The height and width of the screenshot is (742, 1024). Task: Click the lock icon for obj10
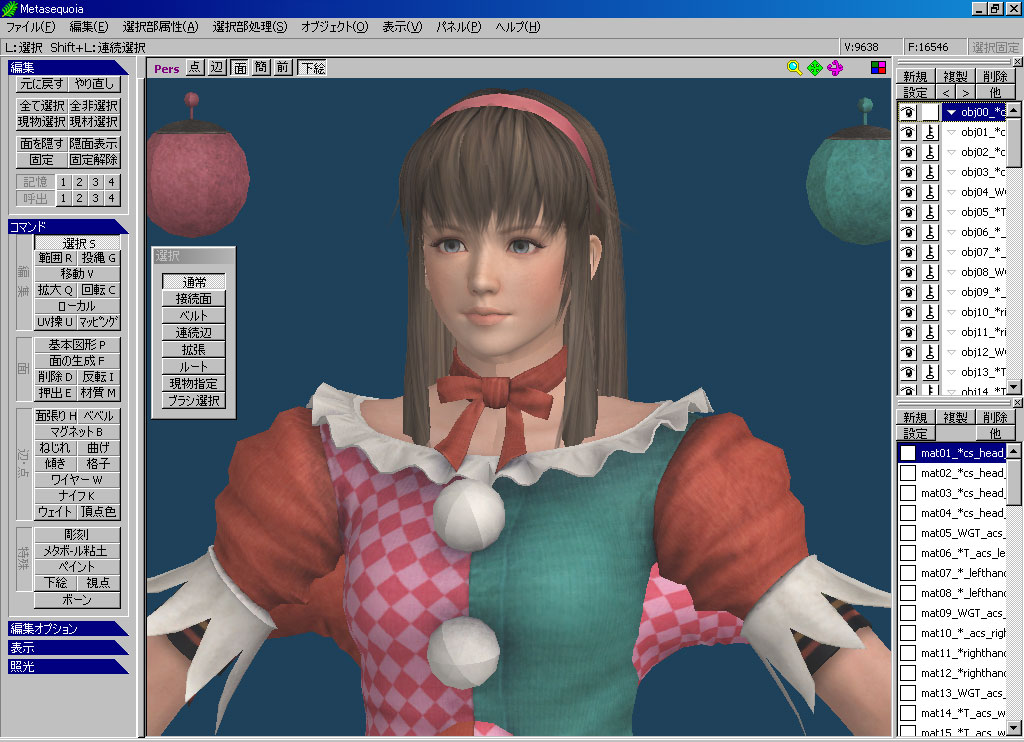[930, 312]
